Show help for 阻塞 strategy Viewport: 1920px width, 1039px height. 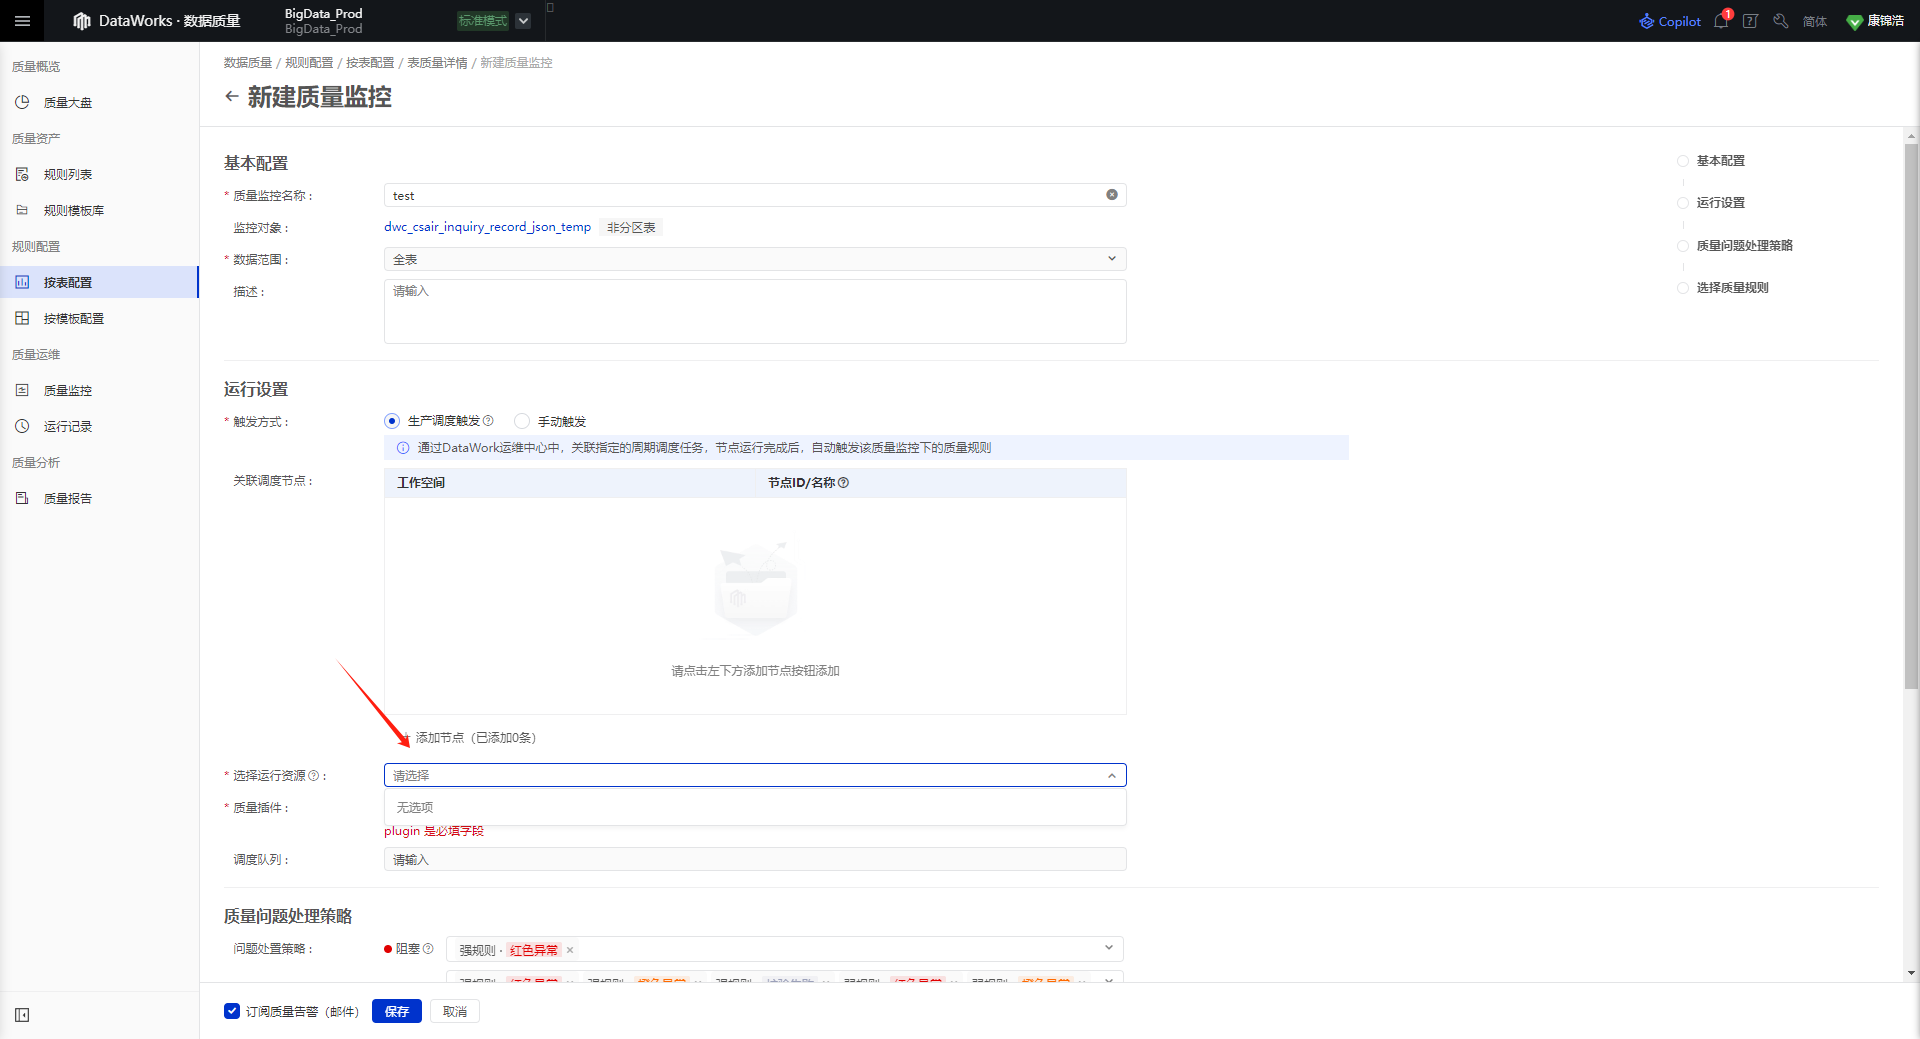coord(428,949)
